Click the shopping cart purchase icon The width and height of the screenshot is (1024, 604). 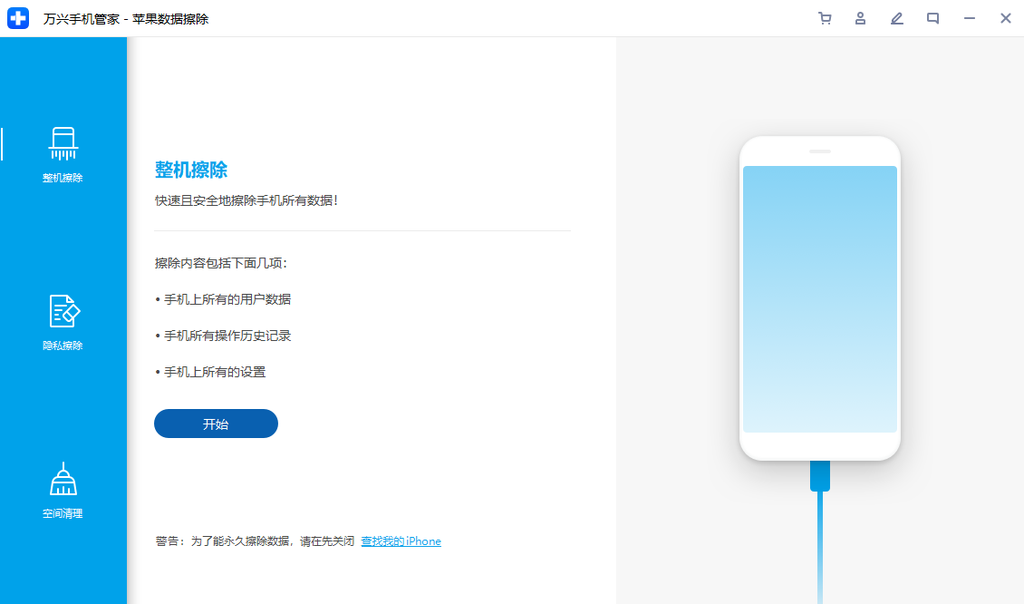coord(824,18)
